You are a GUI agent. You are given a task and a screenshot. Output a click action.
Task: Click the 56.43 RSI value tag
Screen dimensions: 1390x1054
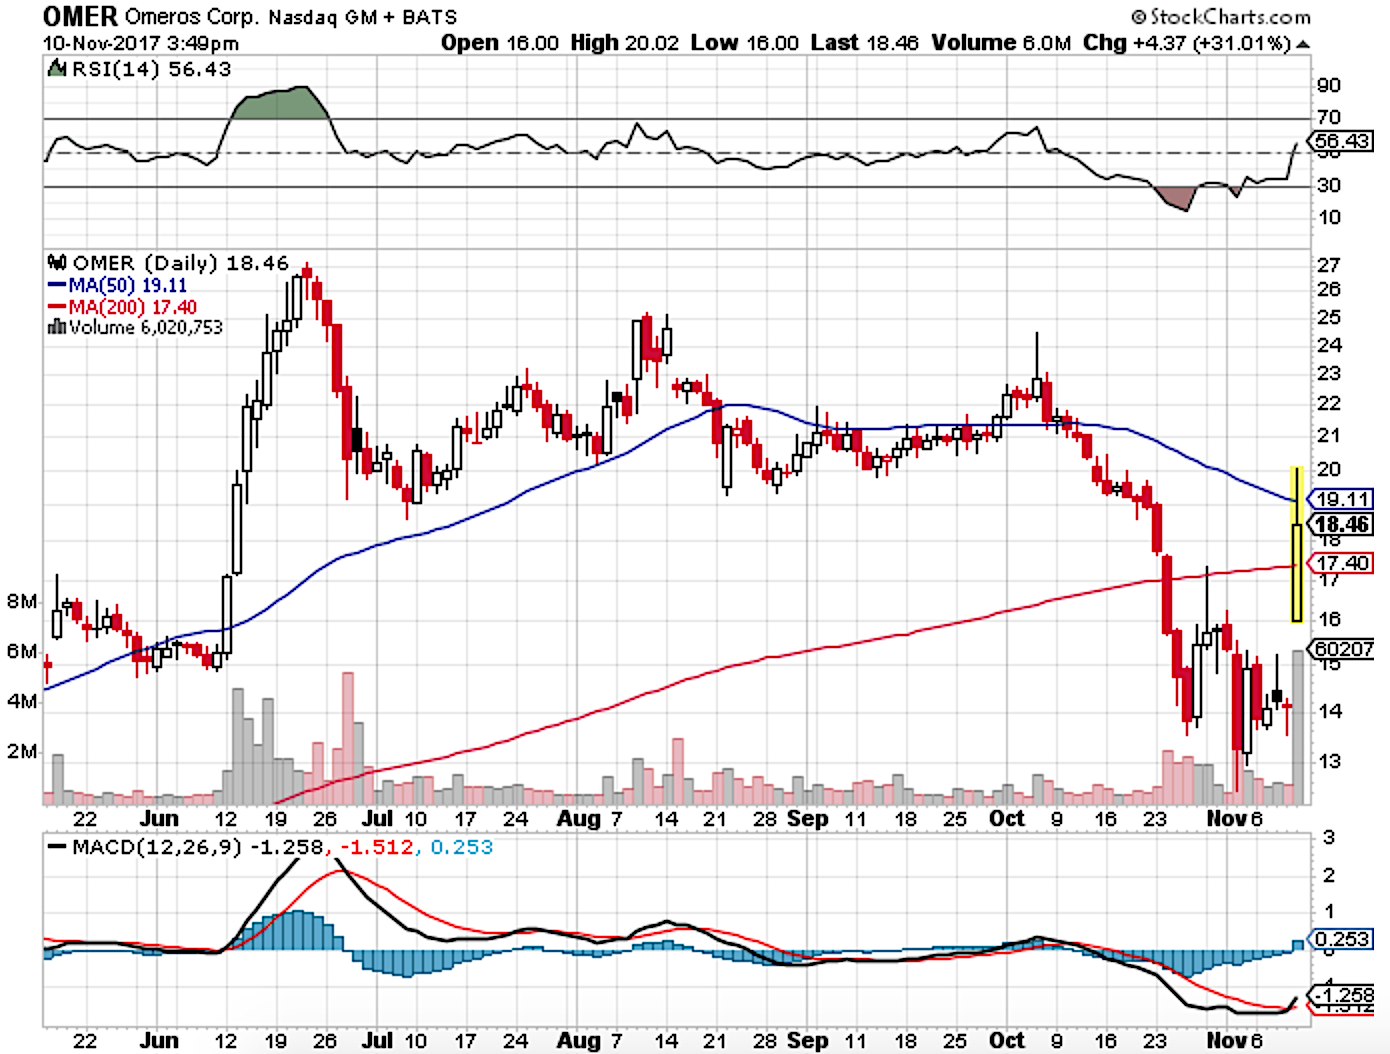[1339, 141]
